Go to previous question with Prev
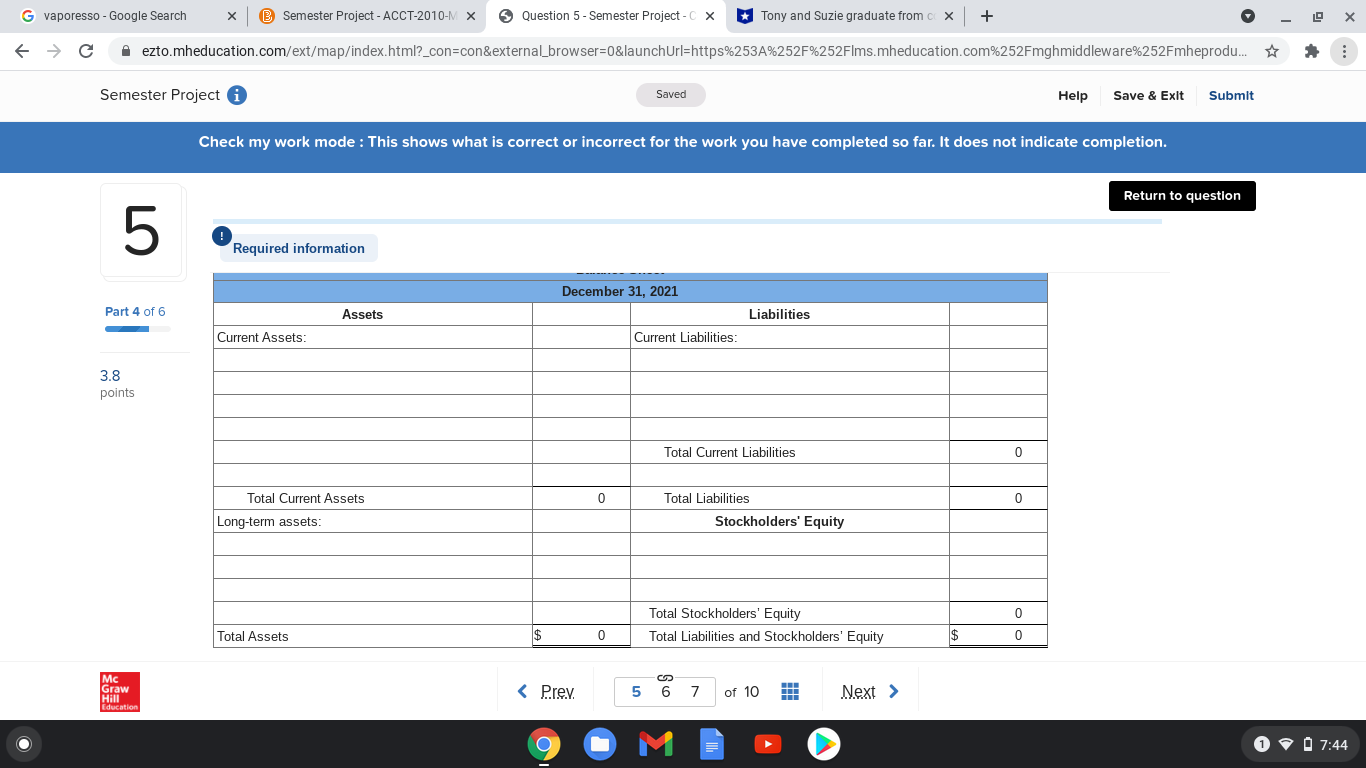 (x=546, y=691)
